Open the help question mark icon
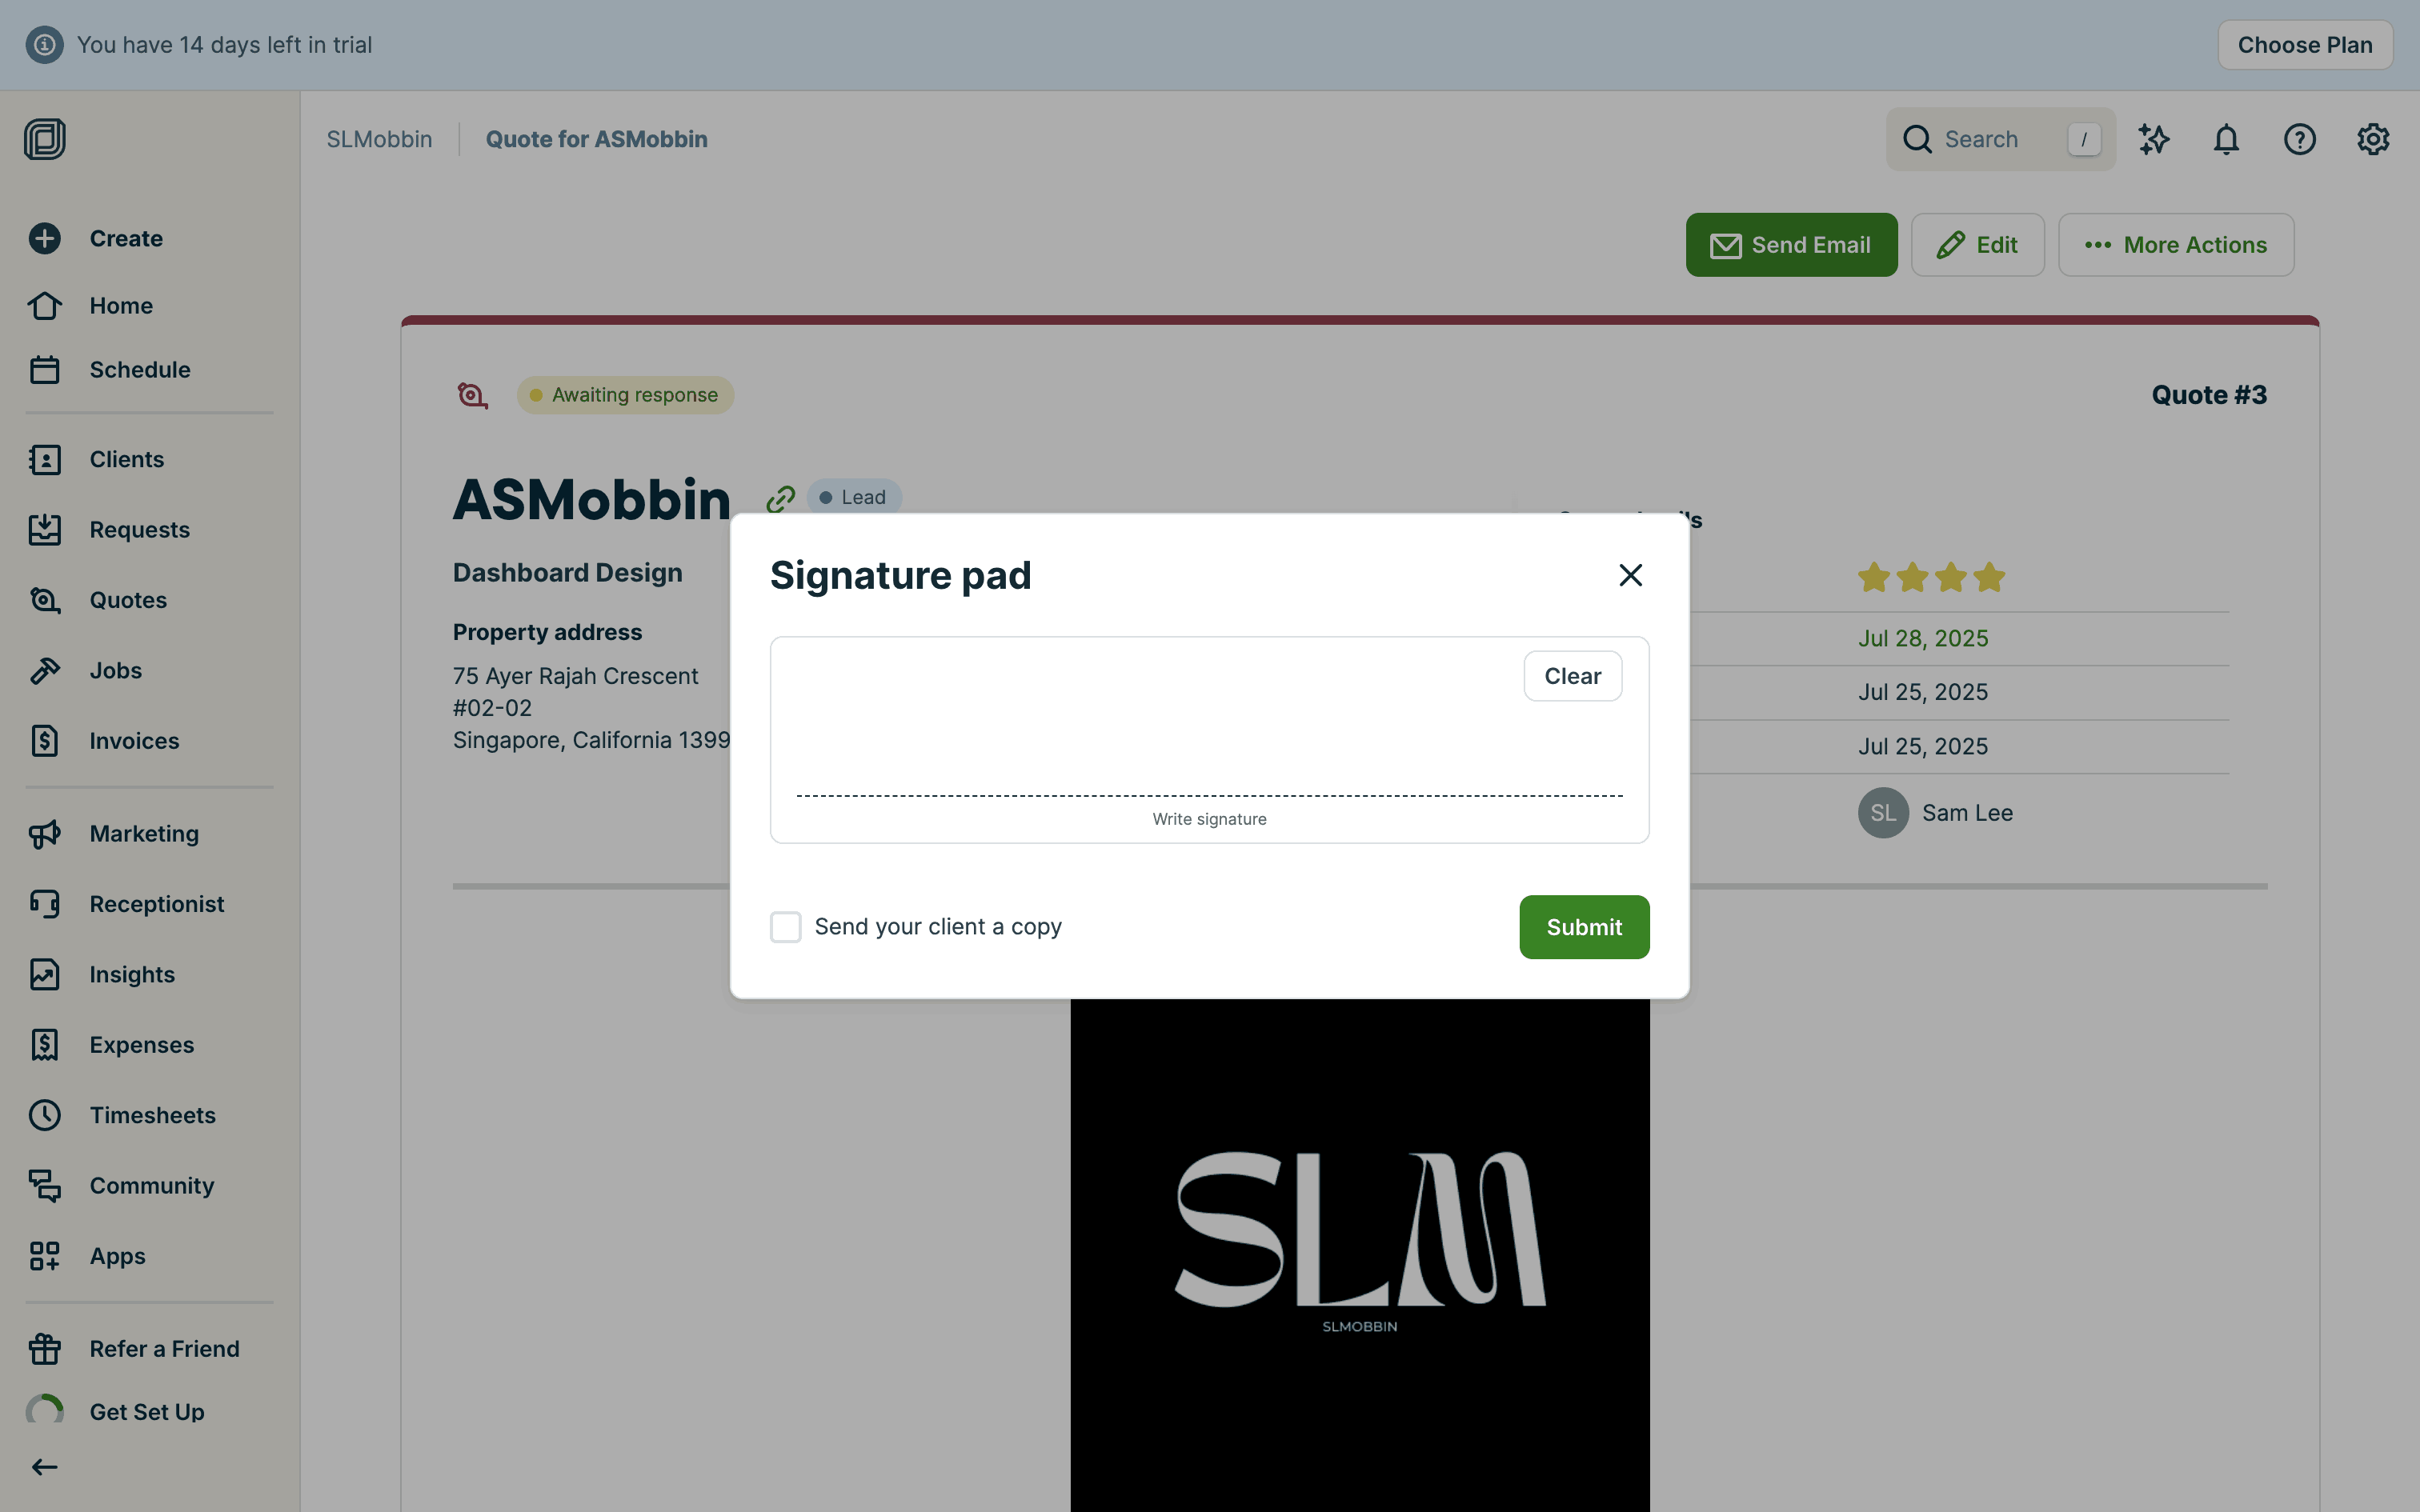This screenshot has height=1512, width=2420. 2299,139
